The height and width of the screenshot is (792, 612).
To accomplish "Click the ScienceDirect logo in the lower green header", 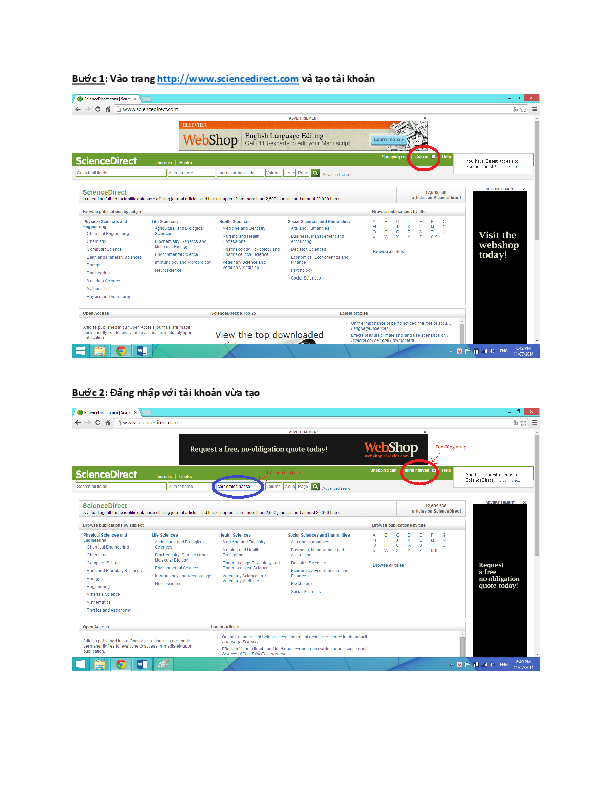I will (x=106, y=473).
